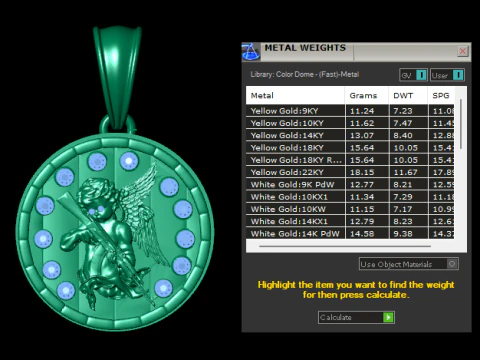Toggle the User library switch
This screenshot has height=360, width=480.
(x=447, y=75)
